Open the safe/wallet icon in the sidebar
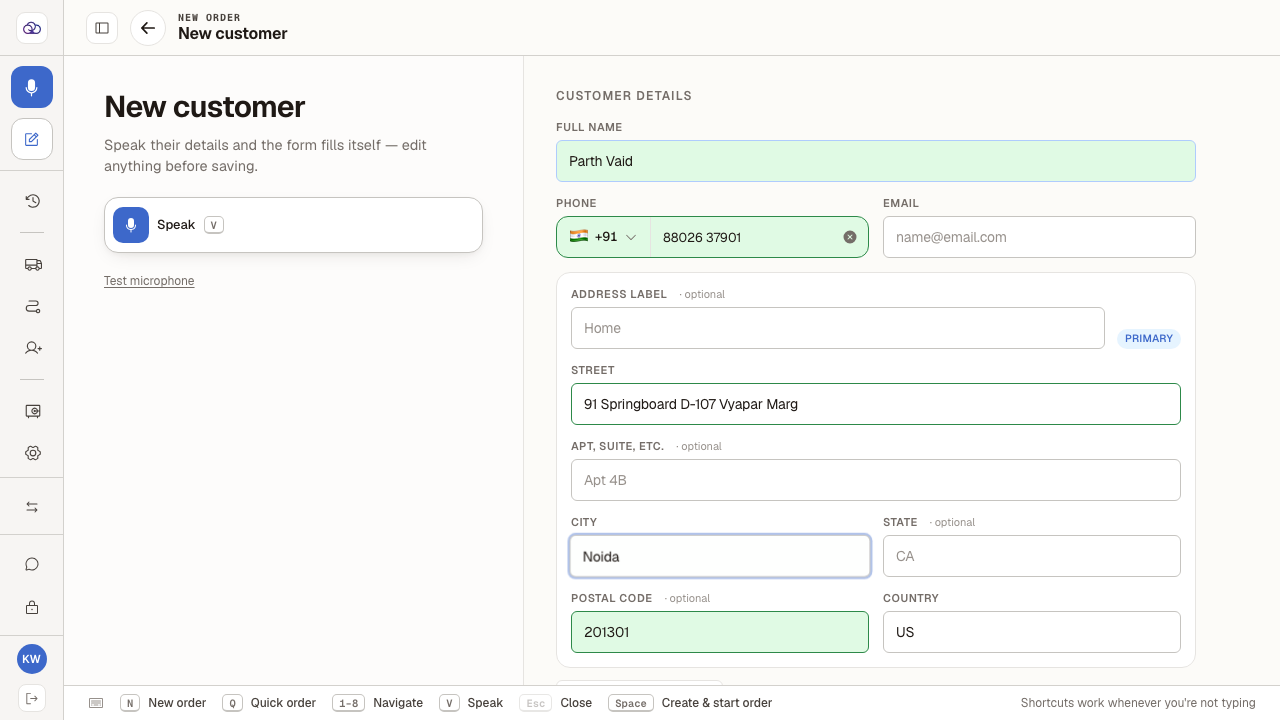 32,411
